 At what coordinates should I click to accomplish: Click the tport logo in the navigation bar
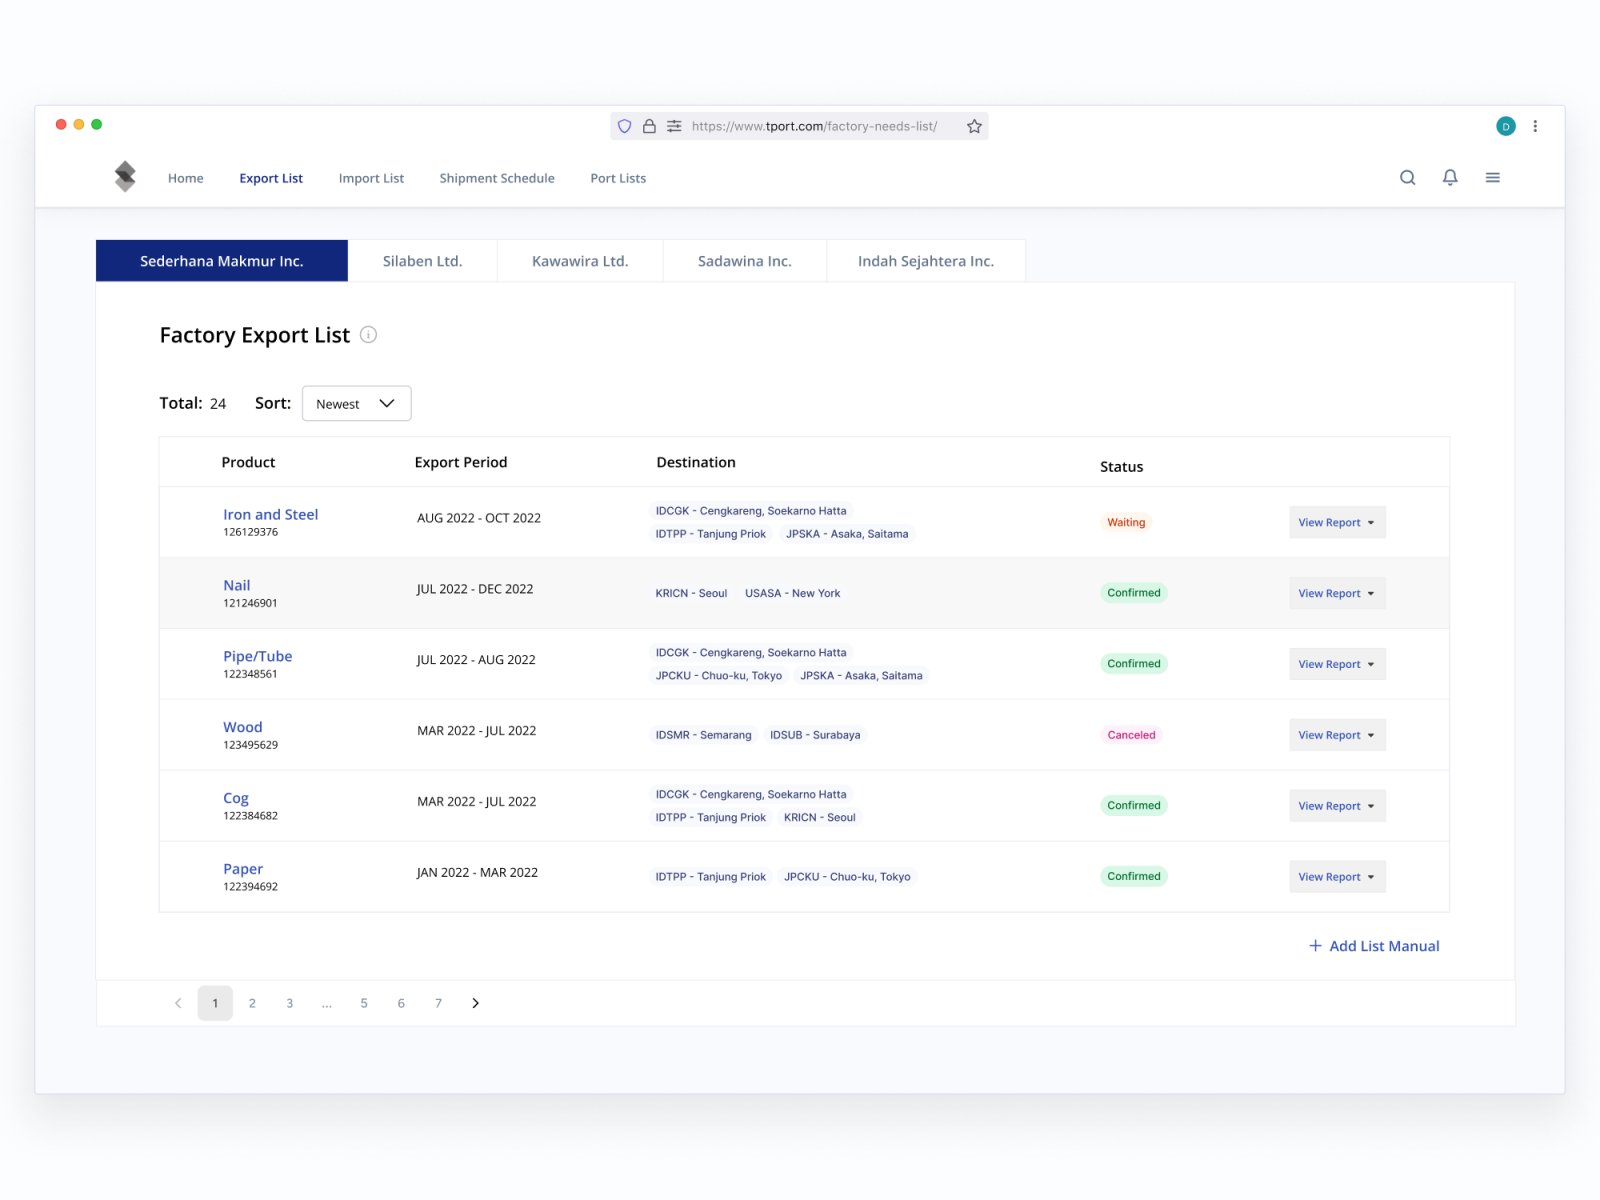125,175
